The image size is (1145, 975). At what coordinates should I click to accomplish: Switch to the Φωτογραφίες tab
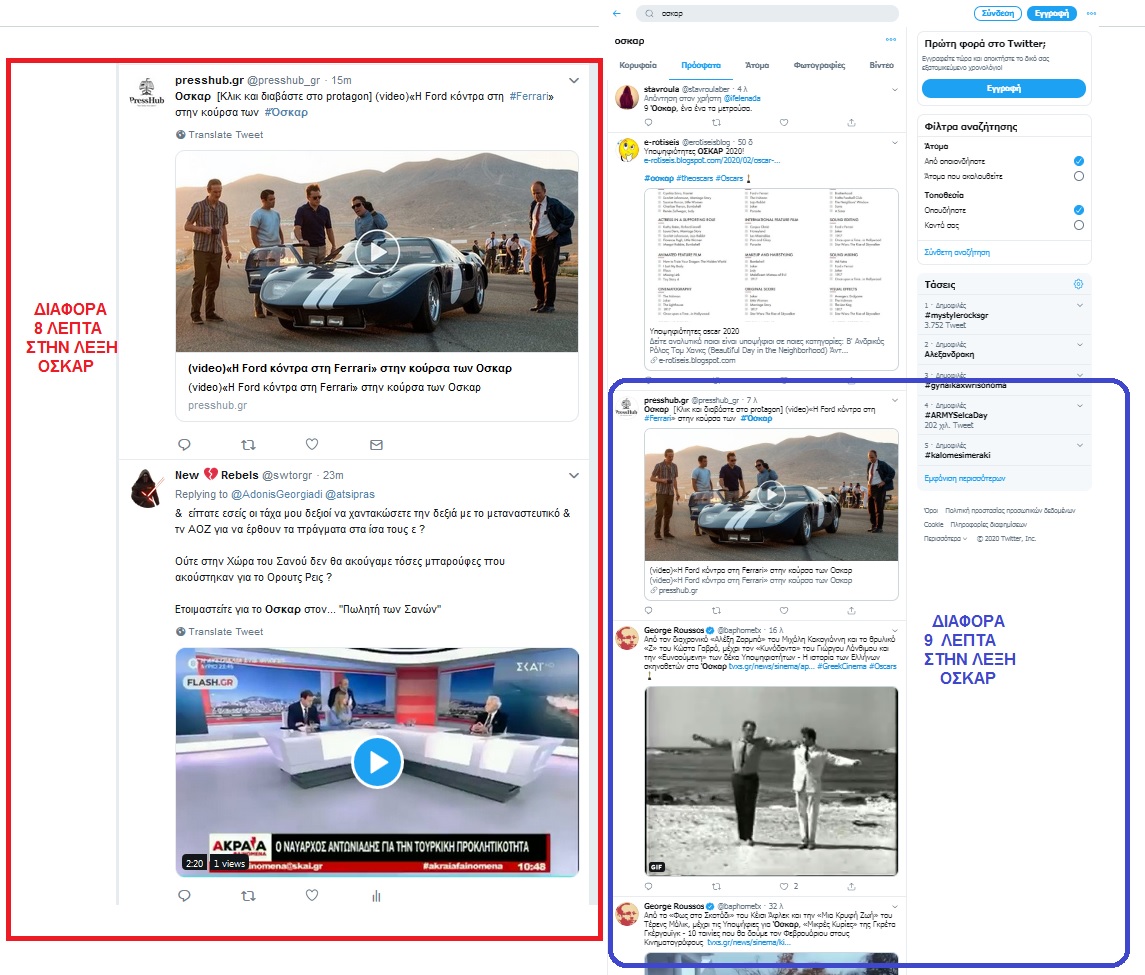[x=819, y=65]
